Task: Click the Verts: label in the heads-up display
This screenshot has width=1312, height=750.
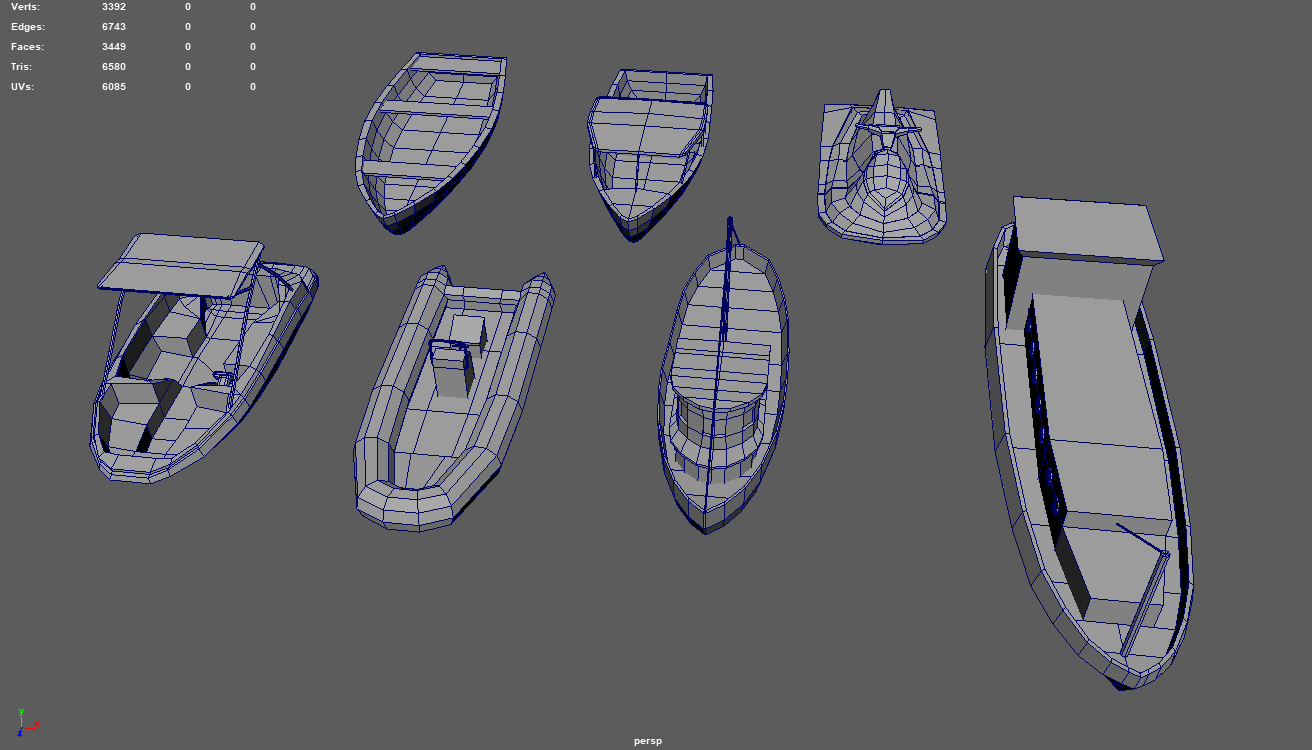Action: click(26, 7)
